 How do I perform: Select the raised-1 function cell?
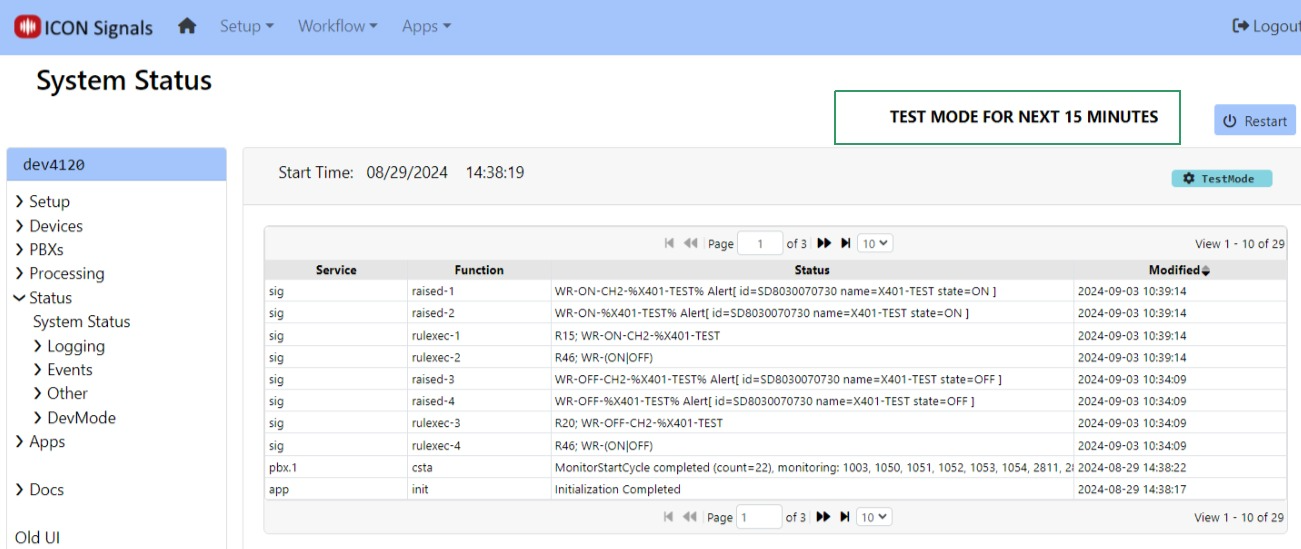[479, 291]
